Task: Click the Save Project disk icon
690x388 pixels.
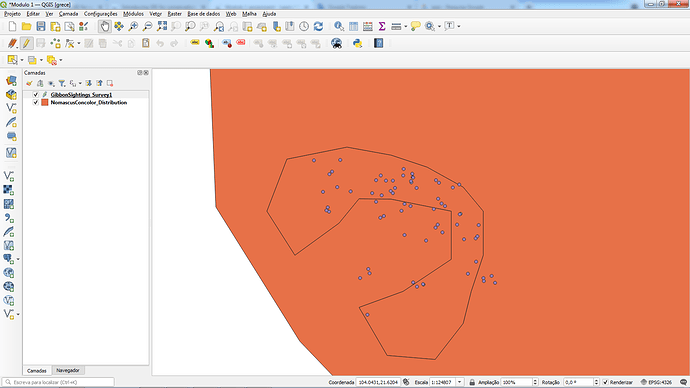Action: point(41,26)
